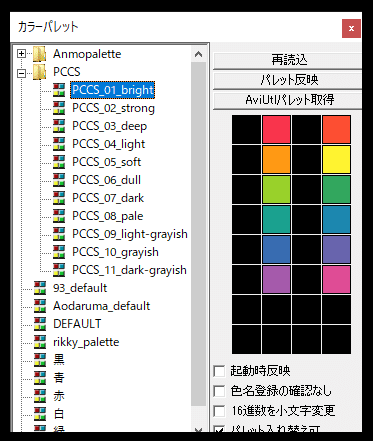
Task: Close the カラーパレット window
Action: tap(351, 28)
